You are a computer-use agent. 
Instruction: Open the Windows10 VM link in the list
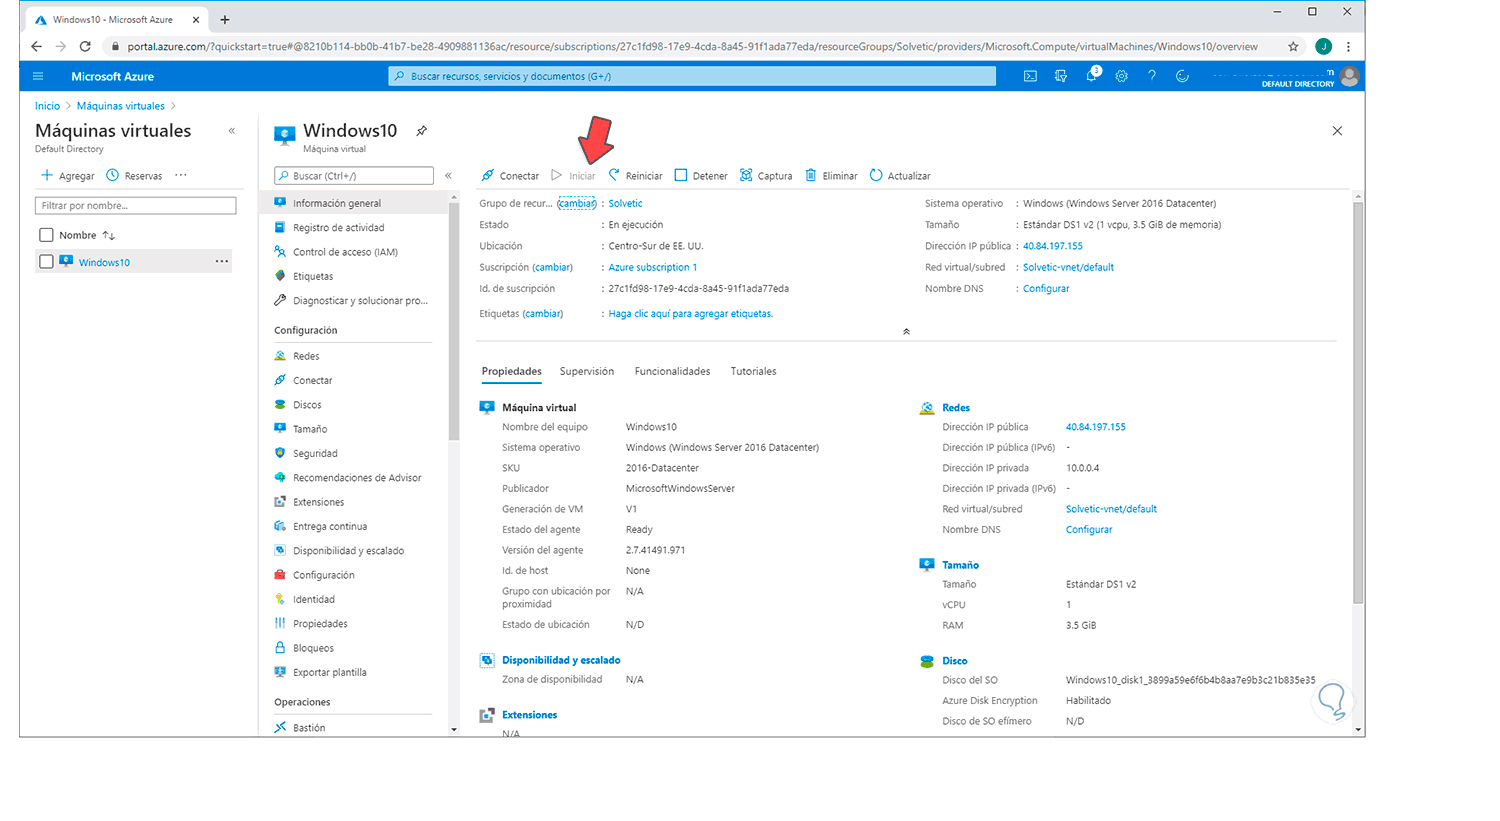click(105, 262)
